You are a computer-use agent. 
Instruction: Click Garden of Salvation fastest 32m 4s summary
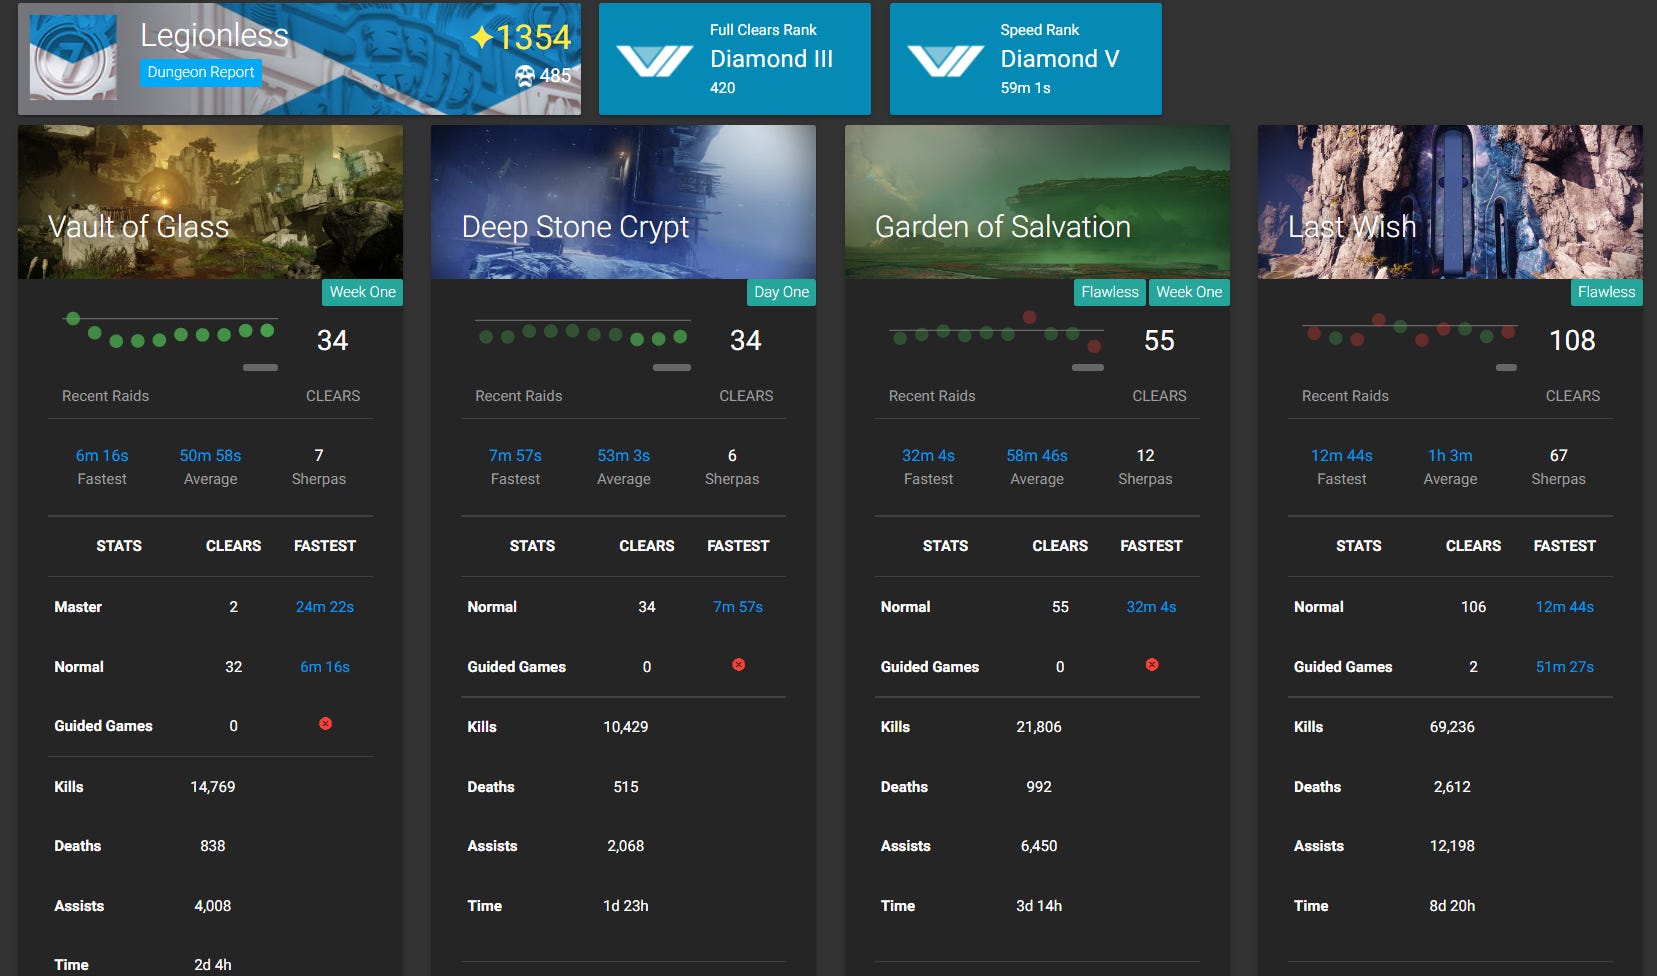tap(928, 456)
